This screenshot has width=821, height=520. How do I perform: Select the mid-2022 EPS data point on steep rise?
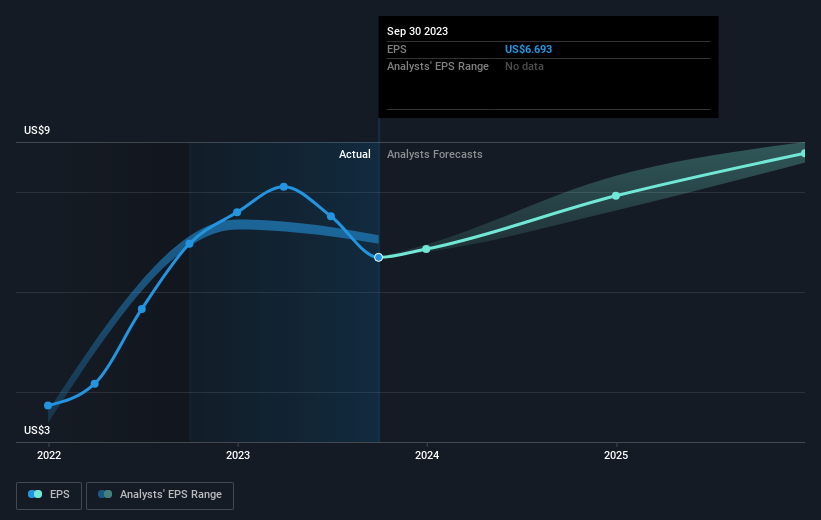coord(142,309)
